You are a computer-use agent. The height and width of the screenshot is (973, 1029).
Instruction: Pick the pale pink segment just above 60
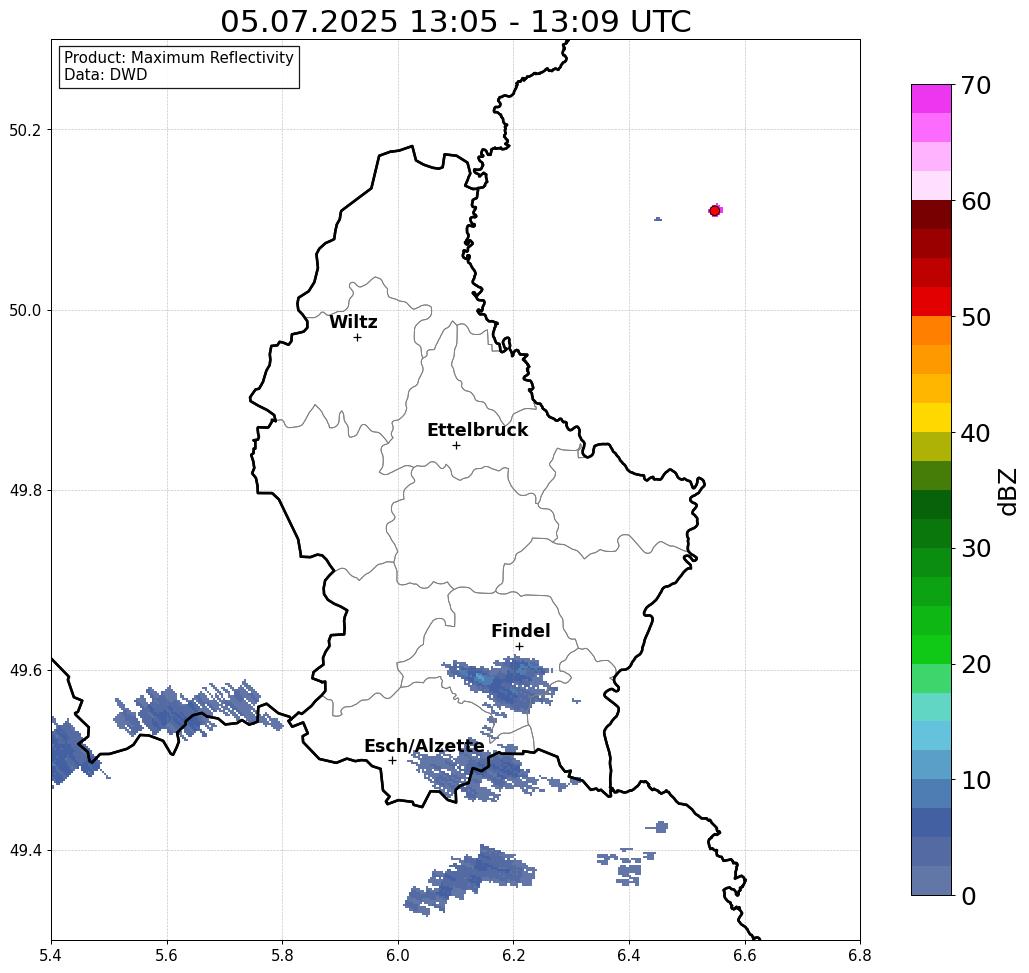click(x=931, y=186)
